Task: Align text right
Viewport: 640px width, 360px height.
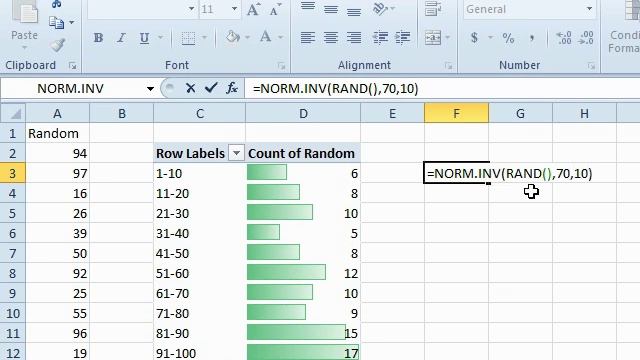Action: pos(354,38)
